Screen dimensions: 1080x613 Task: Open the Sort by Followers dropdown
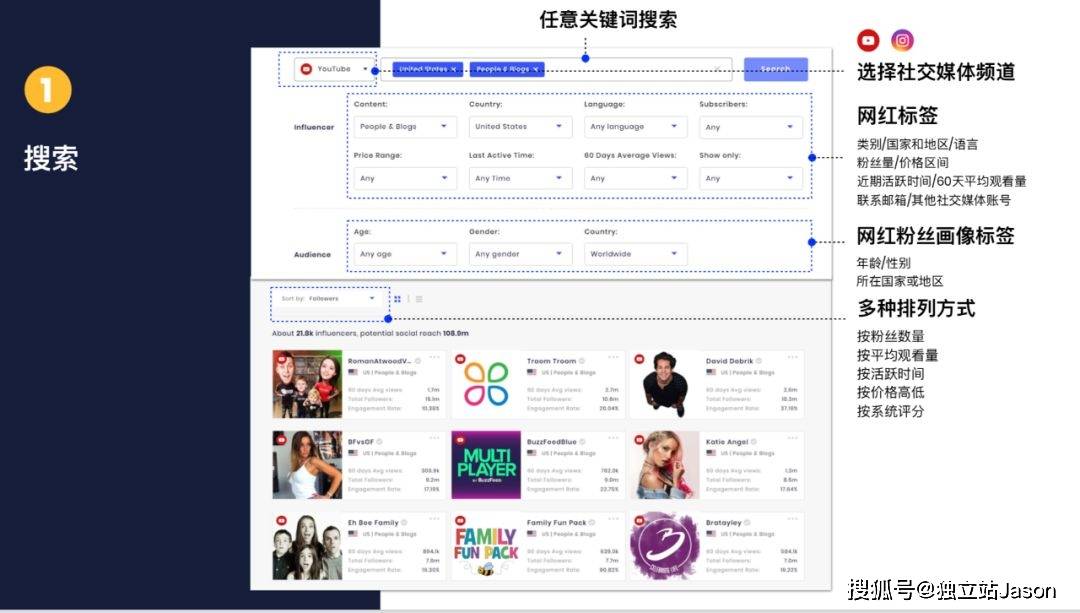[x=330, y=298]
